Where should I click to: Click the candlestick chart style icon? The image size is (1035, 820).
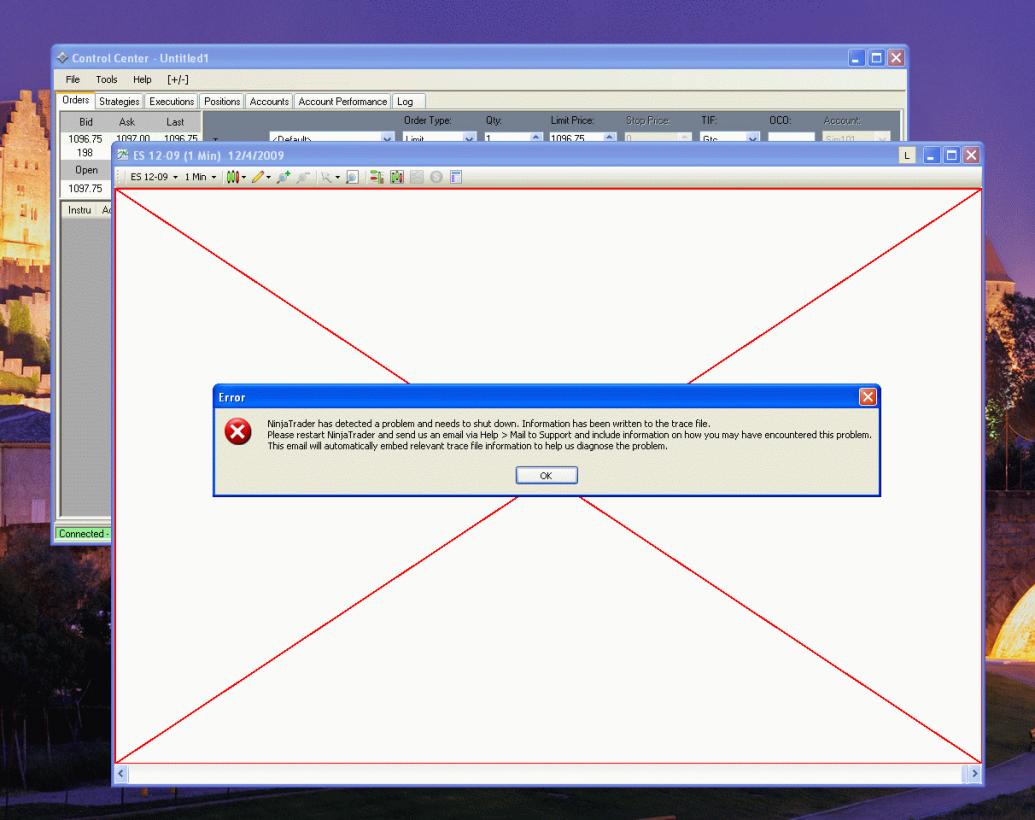(x=232, y=177)
